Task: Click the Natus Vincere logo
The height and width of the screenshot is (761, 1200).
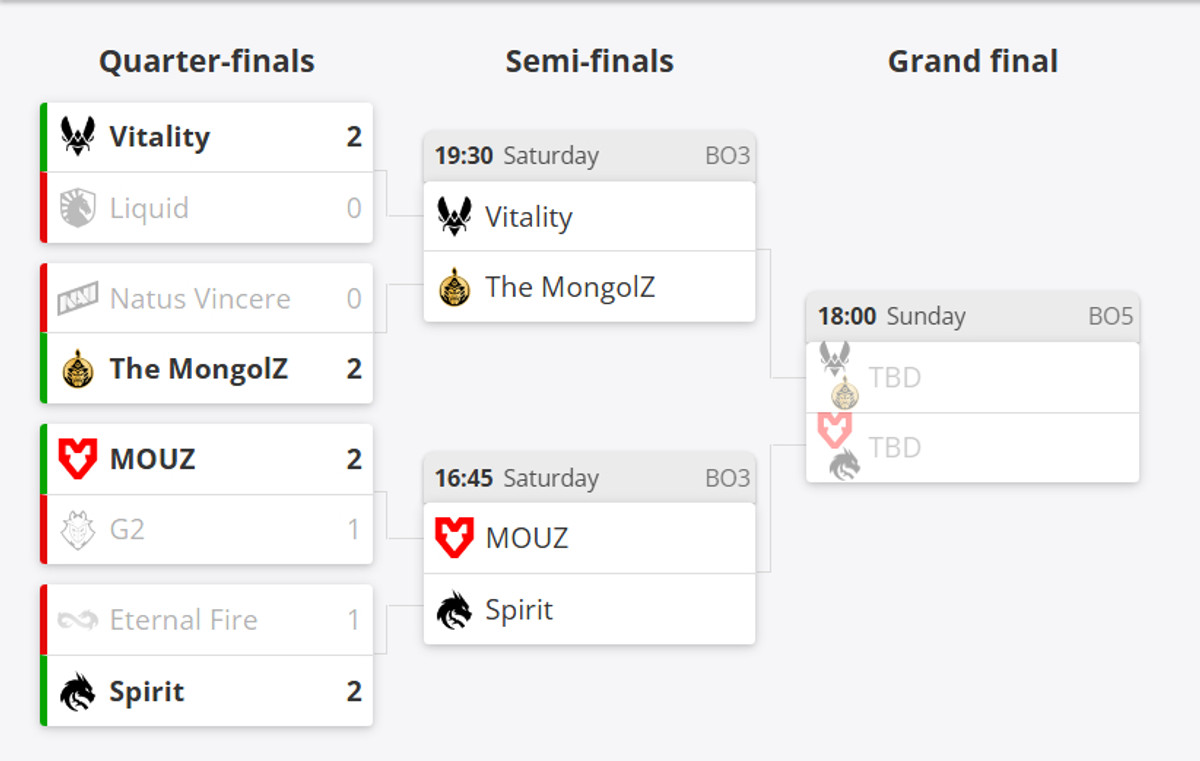Action: coord(78,298)
